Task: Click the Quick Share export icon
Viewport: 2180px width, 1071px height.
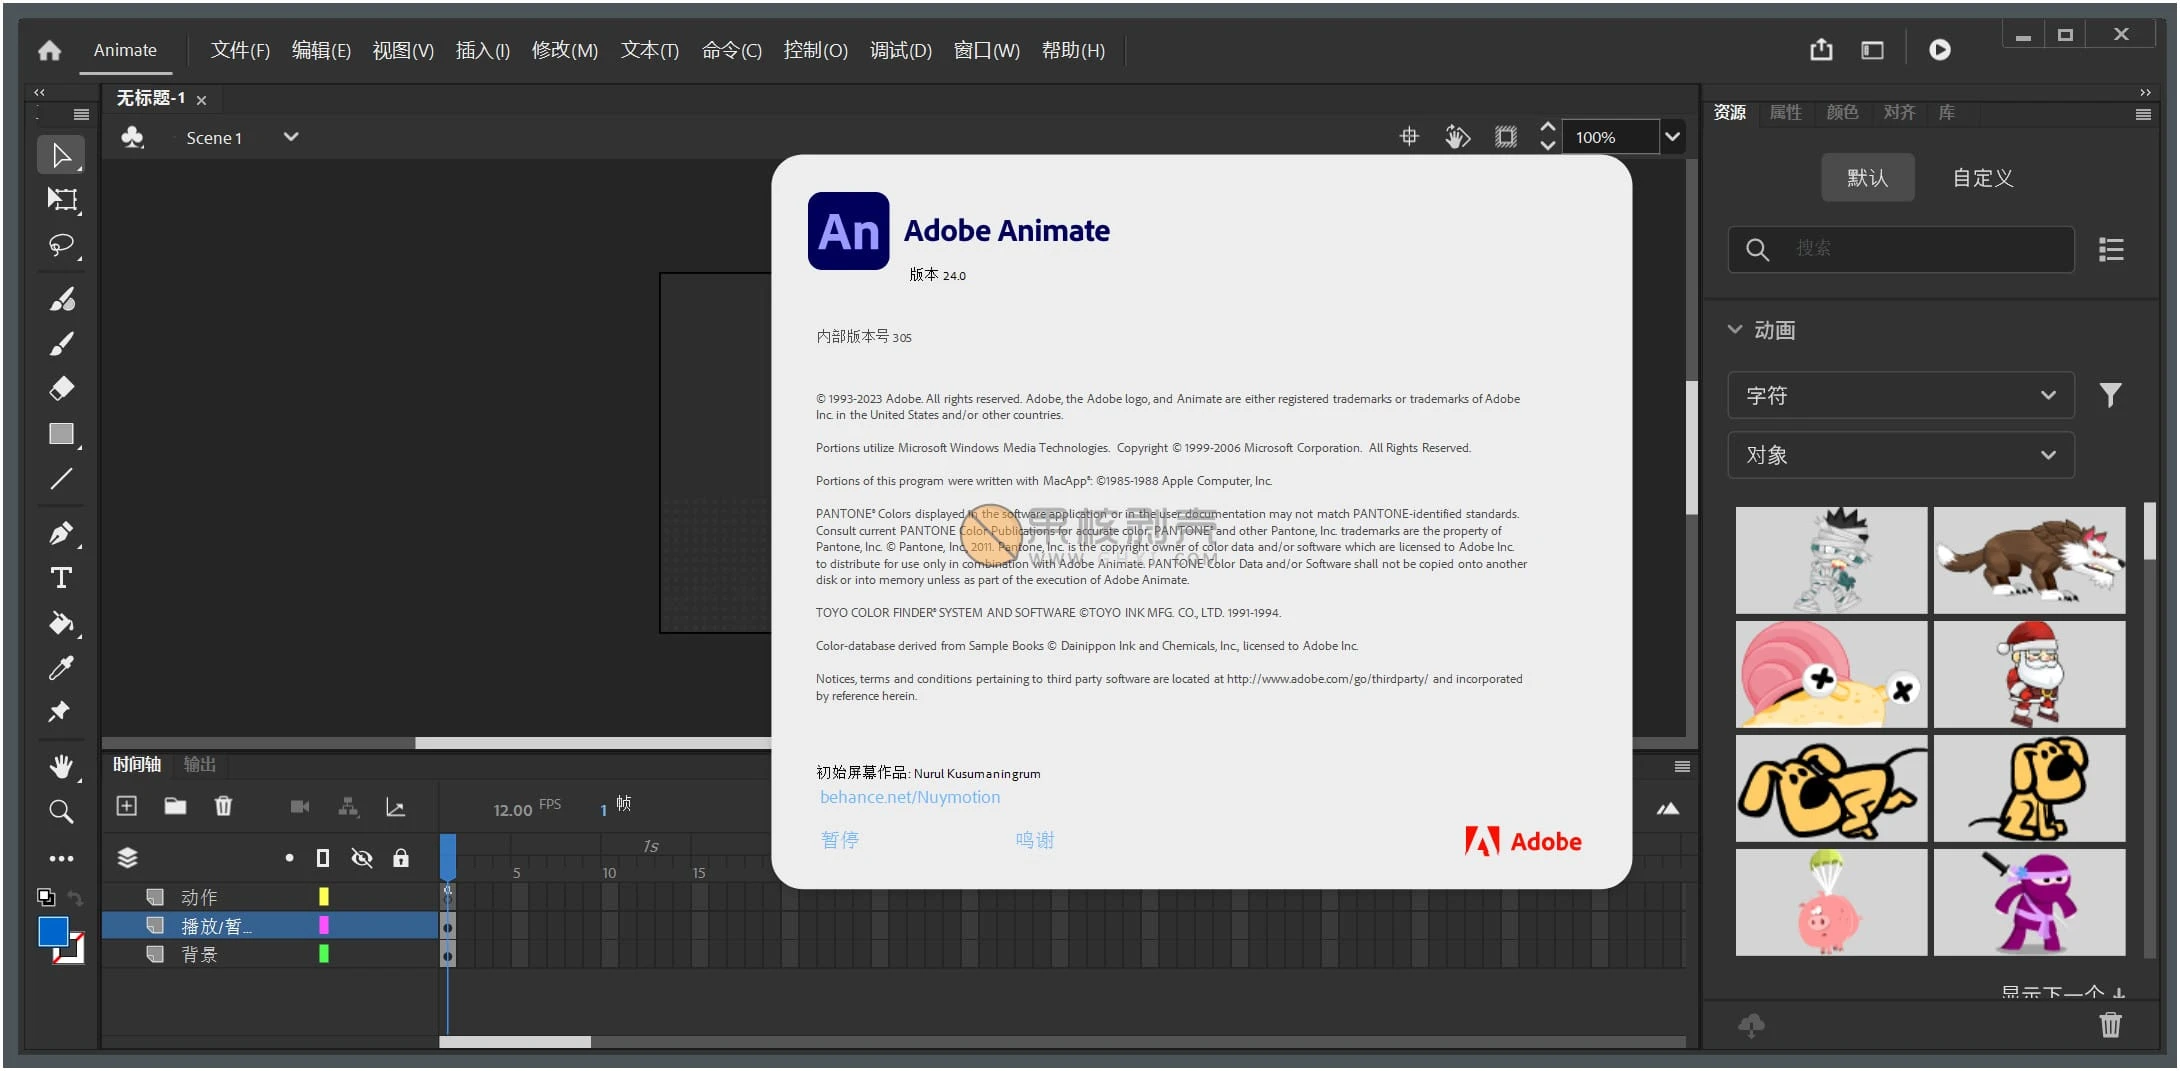Action: (1821, 49)
